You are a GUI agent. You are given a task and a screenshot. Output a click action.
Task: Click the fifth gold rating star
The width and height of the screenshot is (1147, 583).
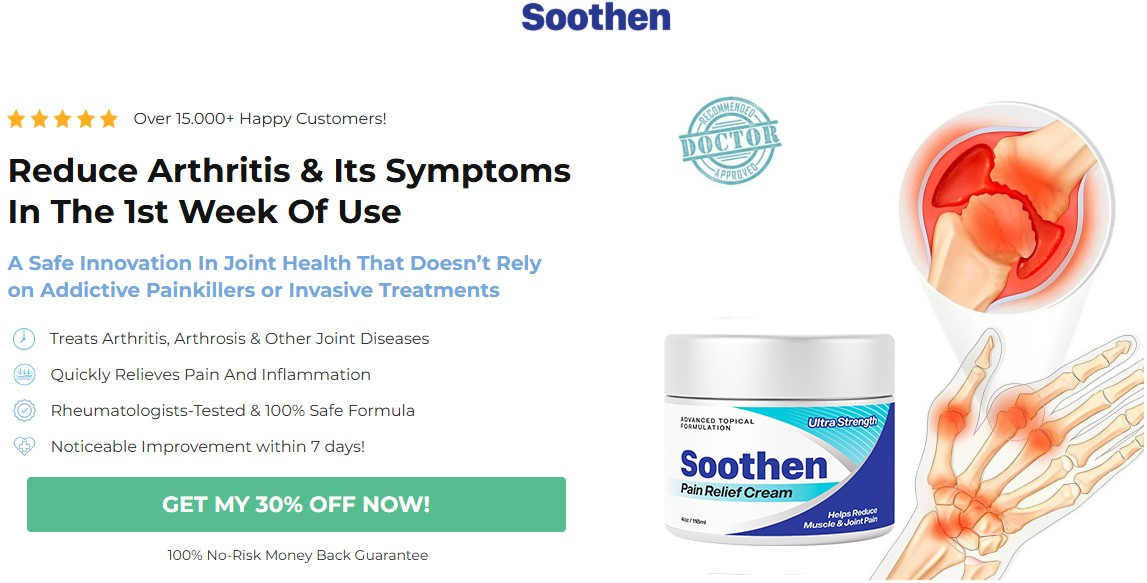pyautogui.click(x=109, y=119)
